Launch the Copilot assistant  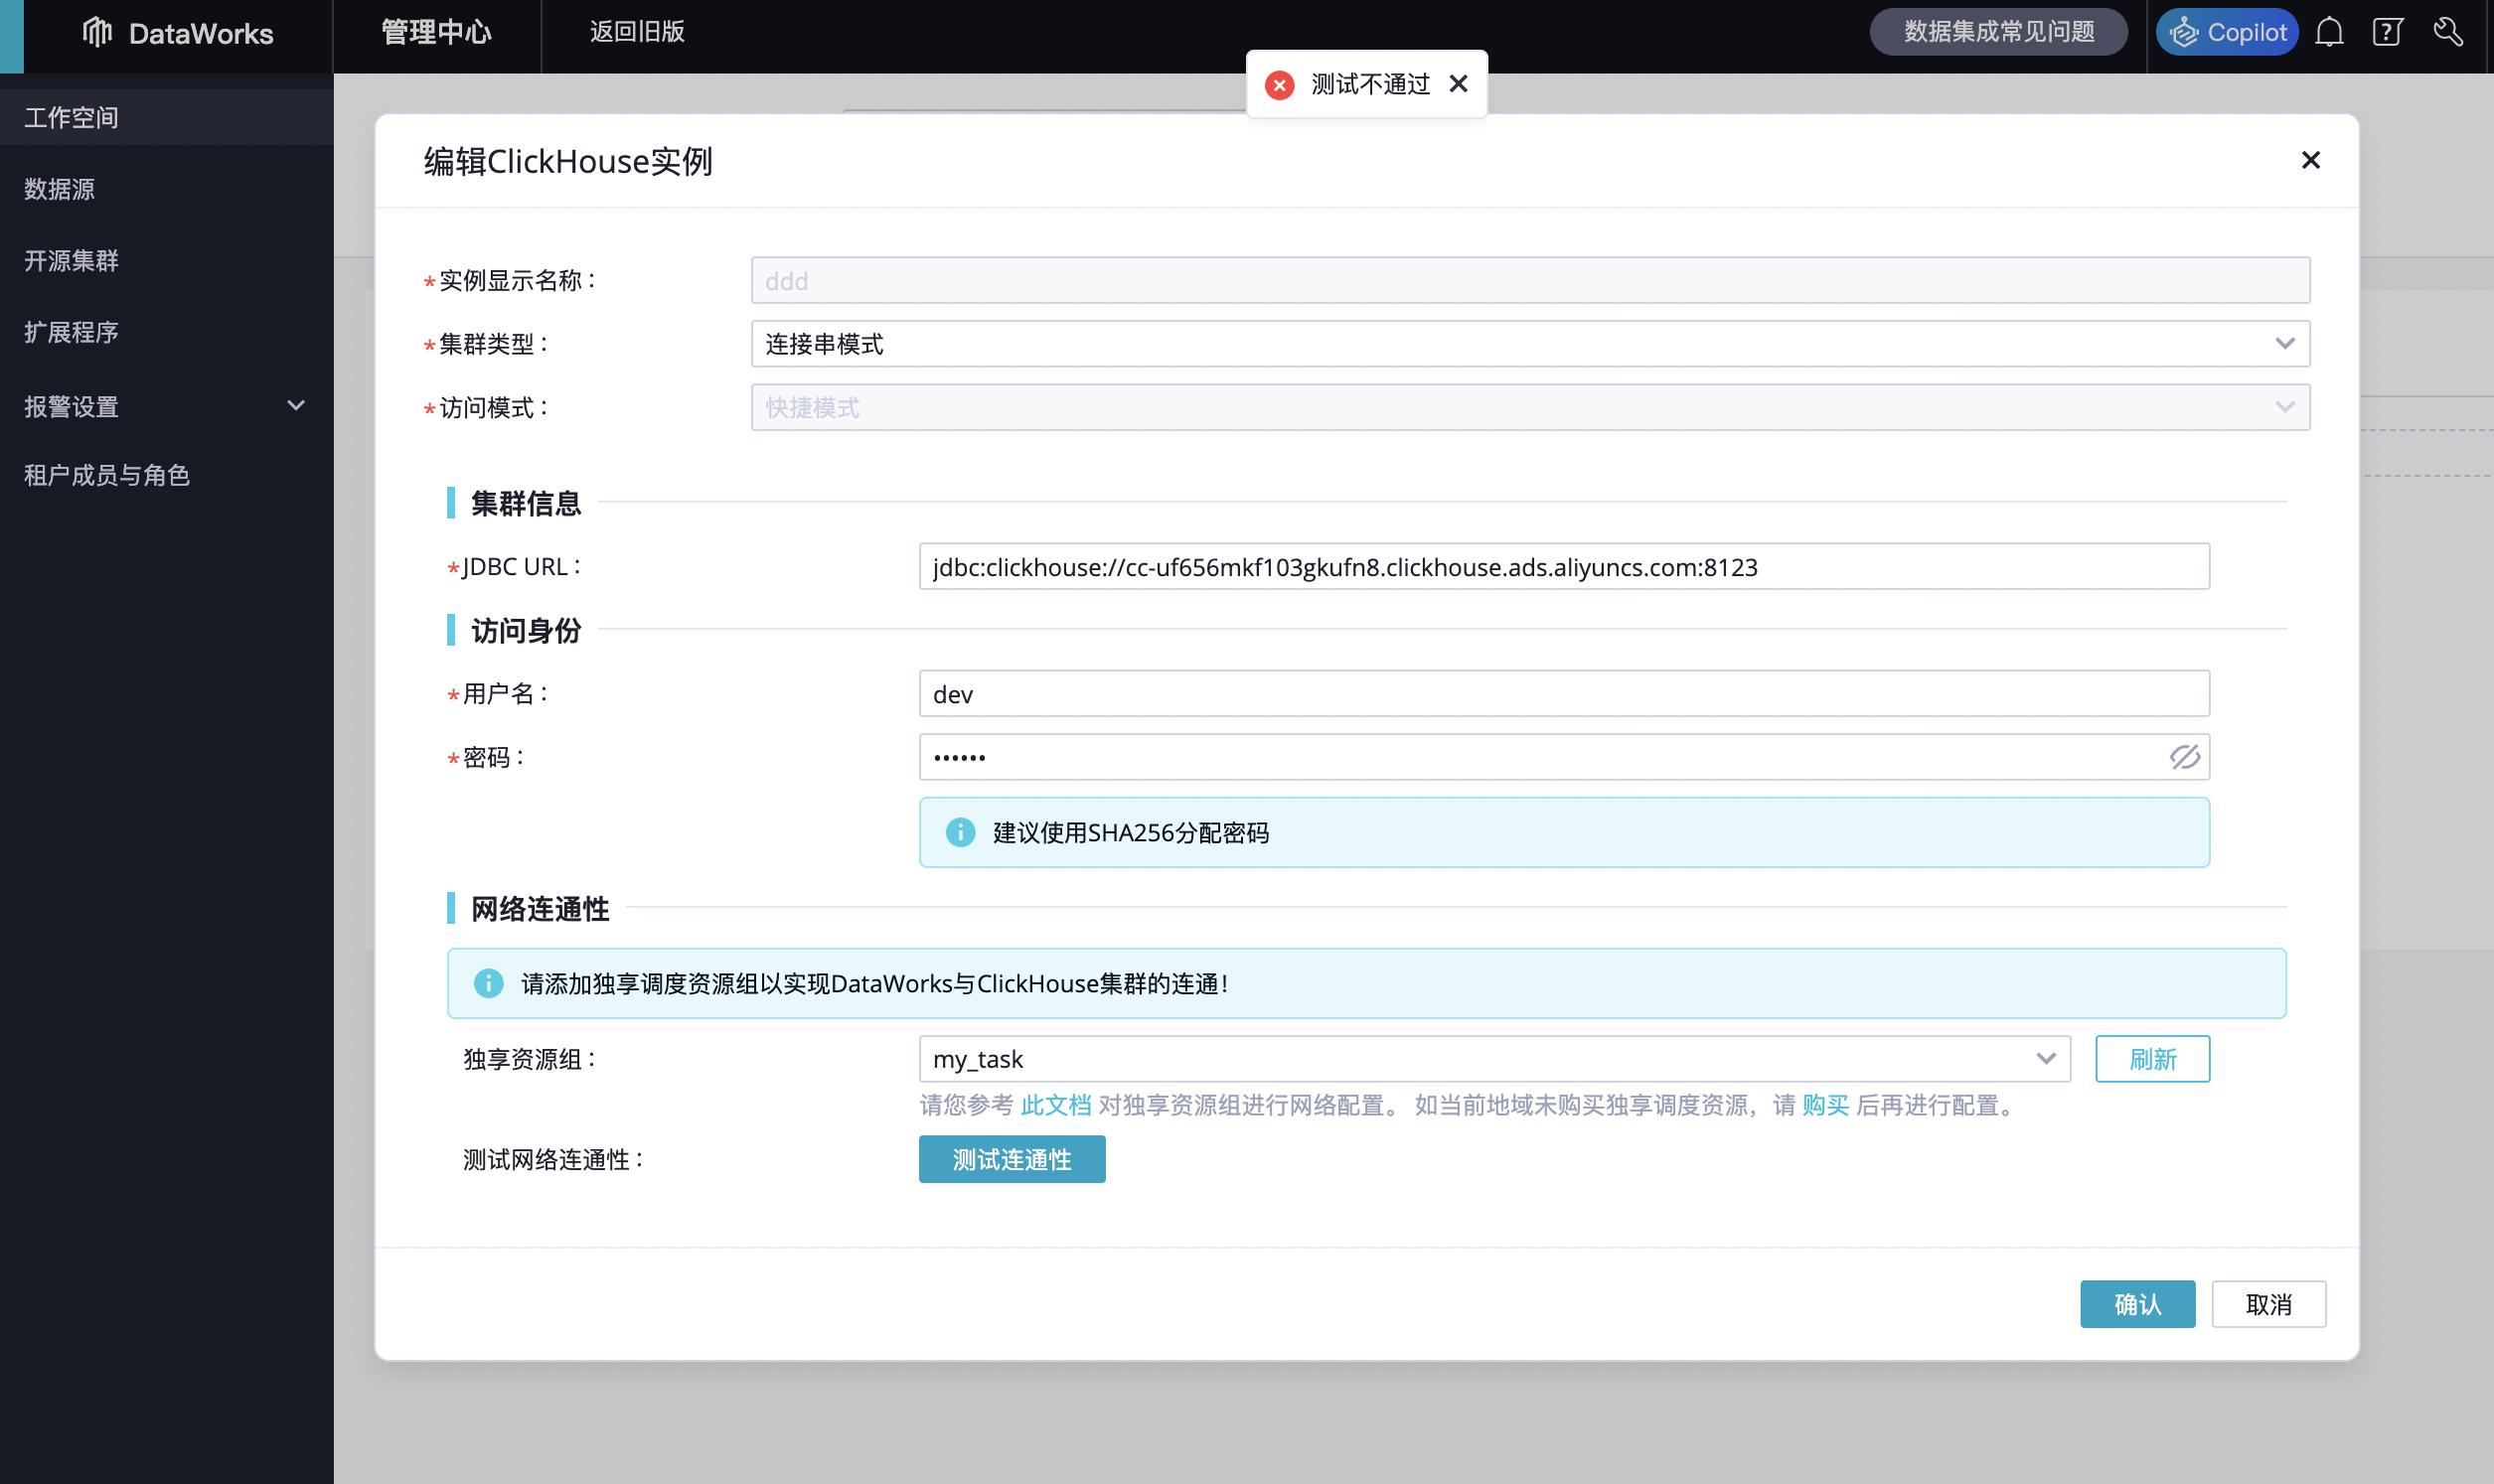pyautogui.click(x=2226, y=32)
